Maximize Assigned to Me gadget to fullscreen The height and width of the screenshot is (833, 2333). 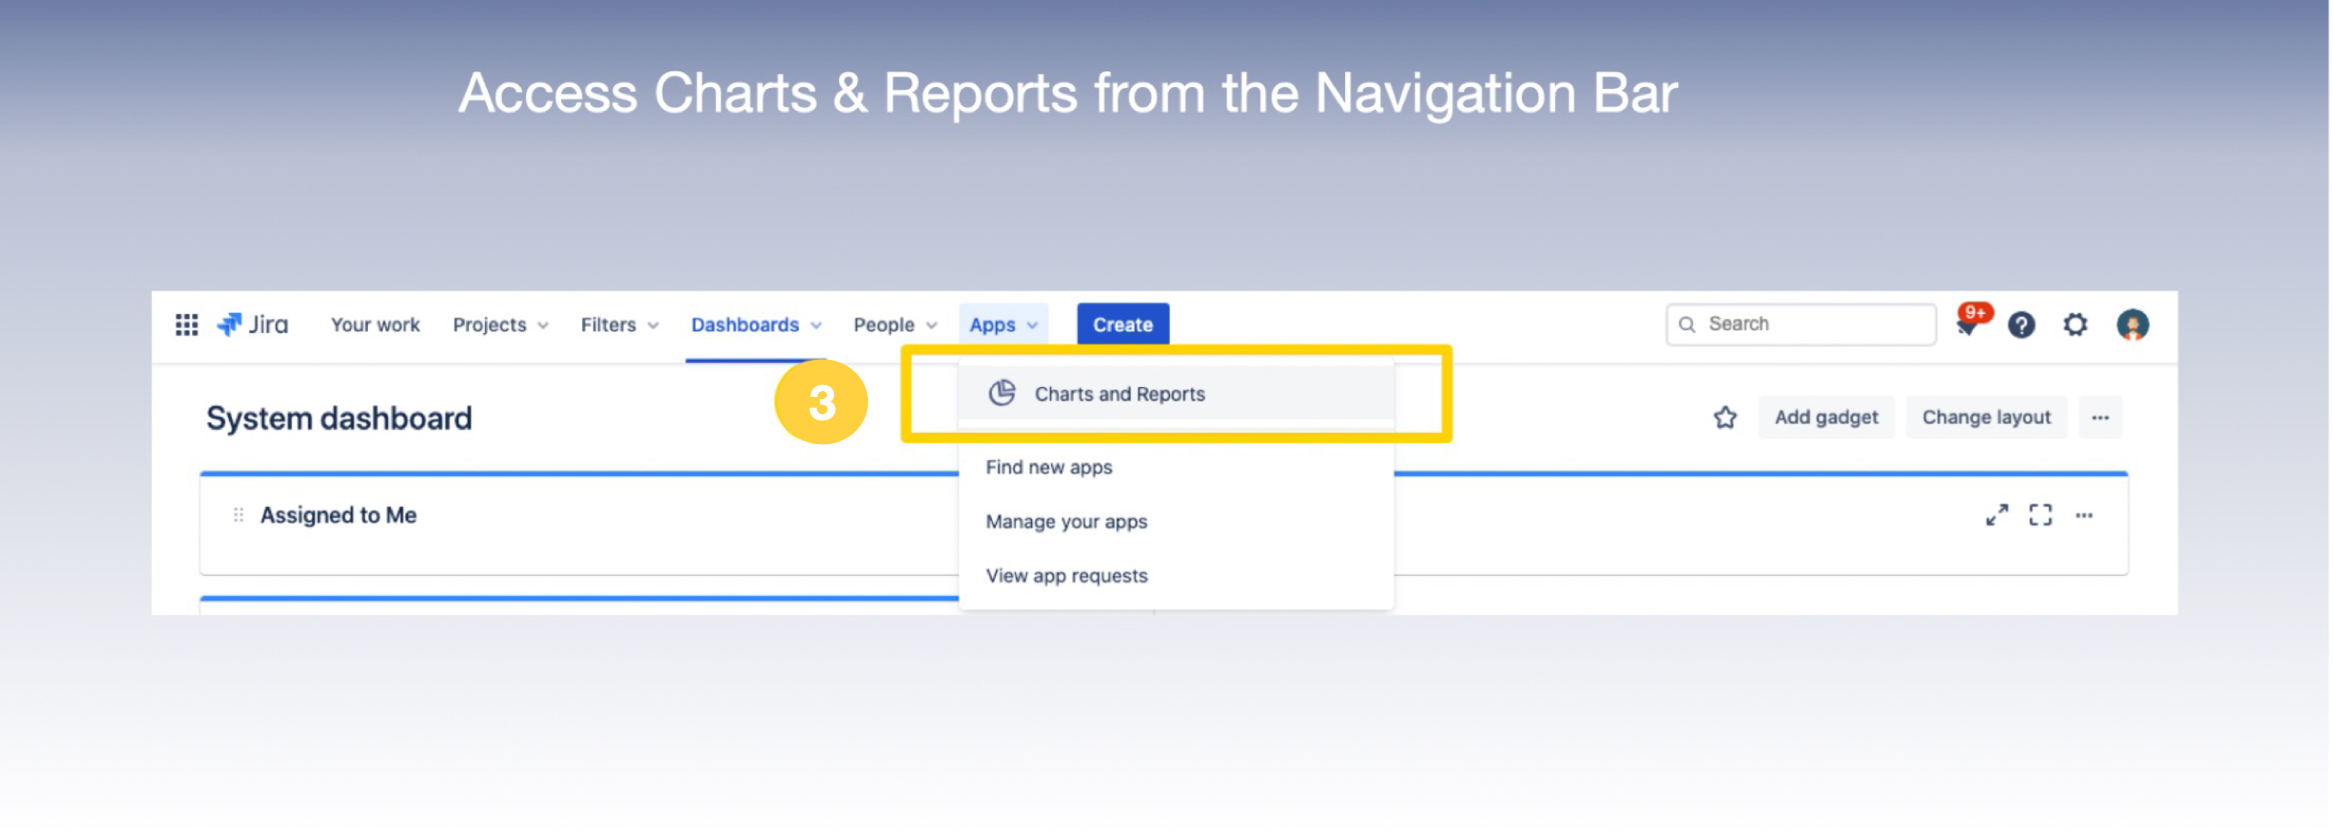click(x=2040, y=515)
